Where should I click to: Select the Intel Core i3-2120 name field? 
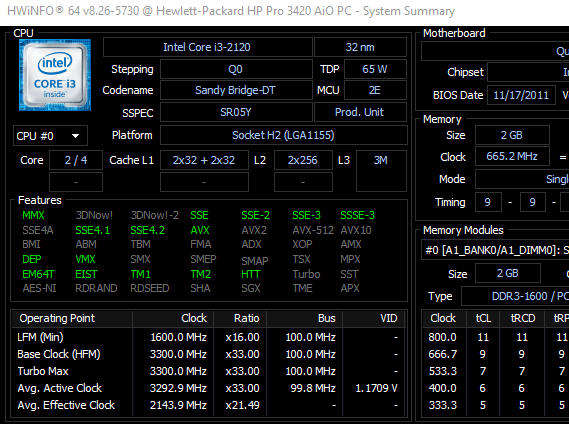coord(207,47)
